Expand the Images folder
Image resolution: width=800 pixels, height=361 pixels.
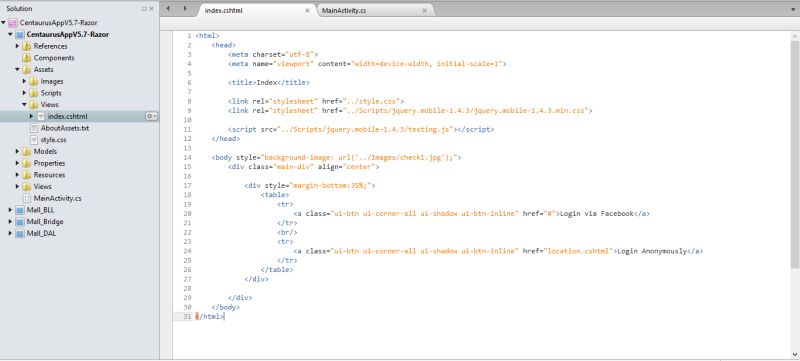coord(24,82)
